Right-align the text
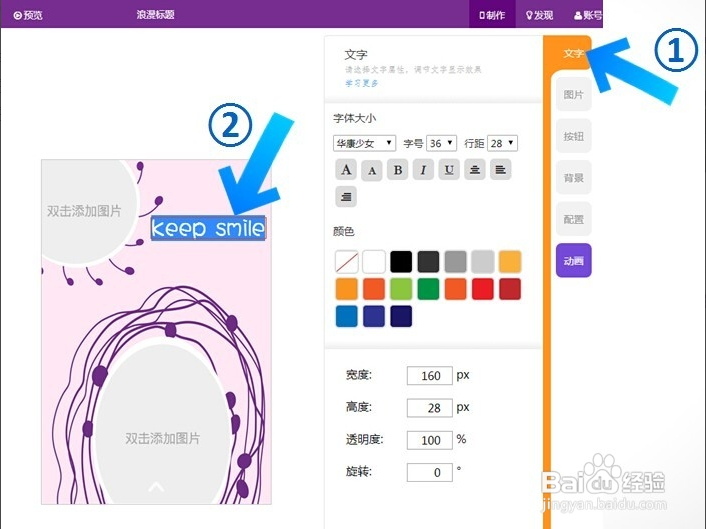Screen dimensions: 706x529 (346, 197)
